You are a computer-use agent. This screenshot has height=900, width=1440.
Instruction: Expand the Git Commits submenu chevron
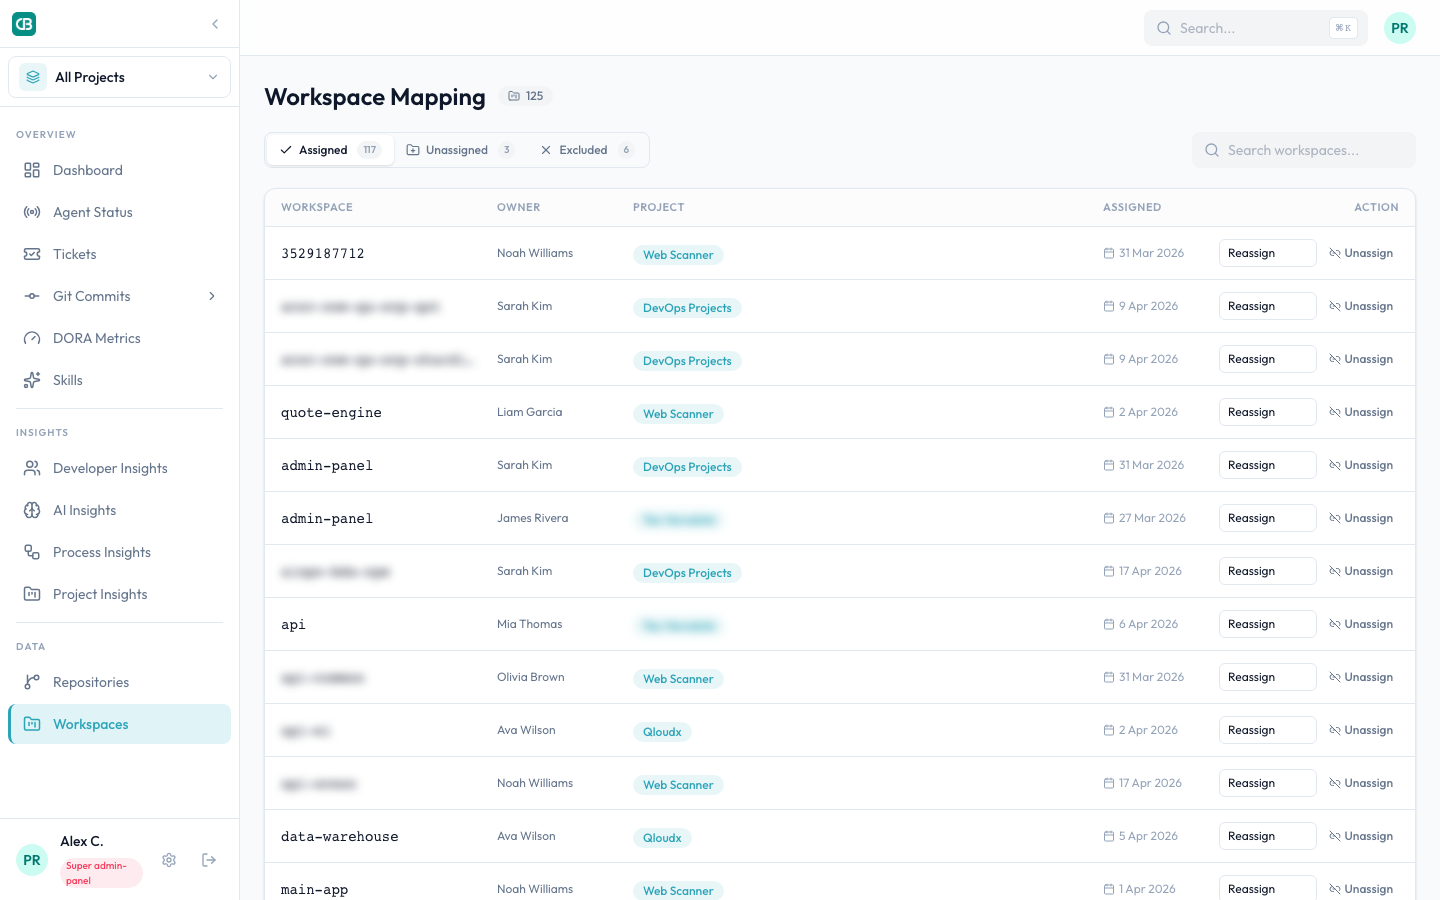(212, 296)
